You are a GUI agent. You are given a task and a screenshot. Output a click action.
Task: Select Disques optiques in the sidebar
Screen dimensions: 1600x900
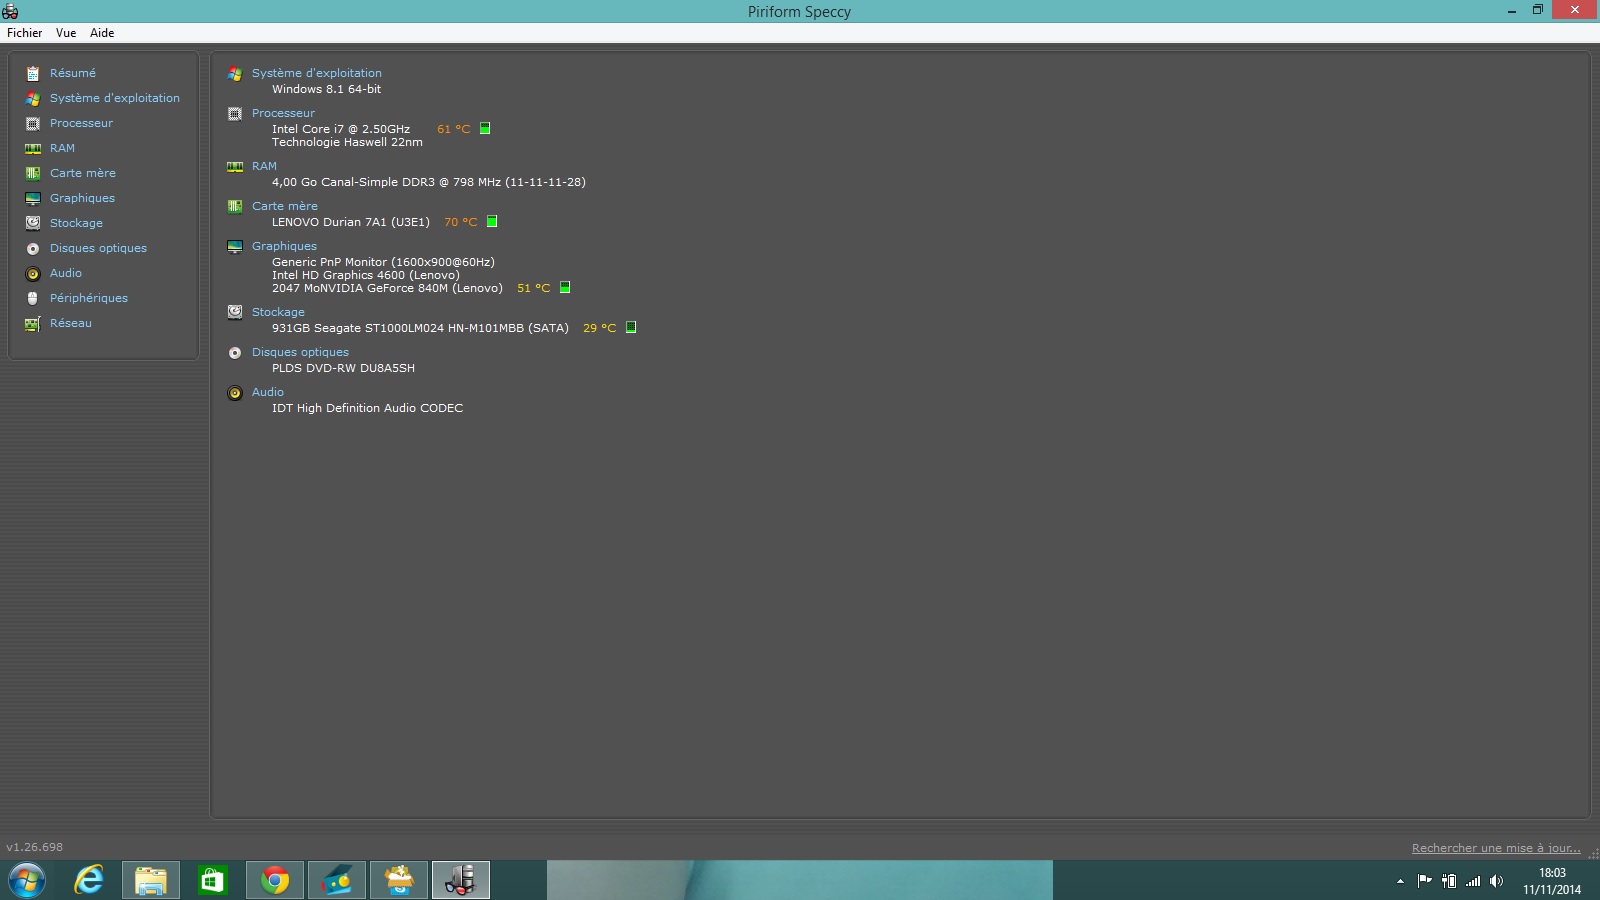[x=98, y=248]
